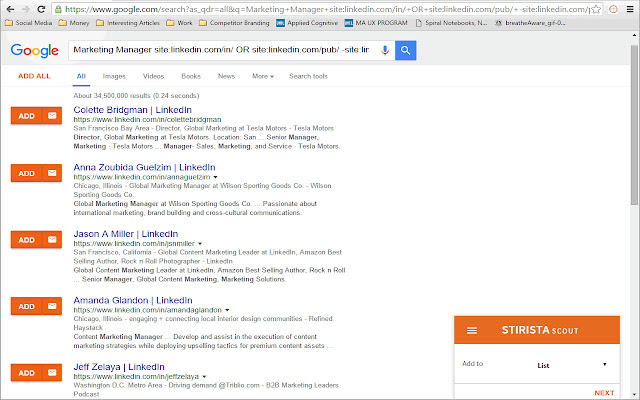Click the colettebridgman LinkedIn URL text
The height and width of the screenshot is (400, 640).
147,120
